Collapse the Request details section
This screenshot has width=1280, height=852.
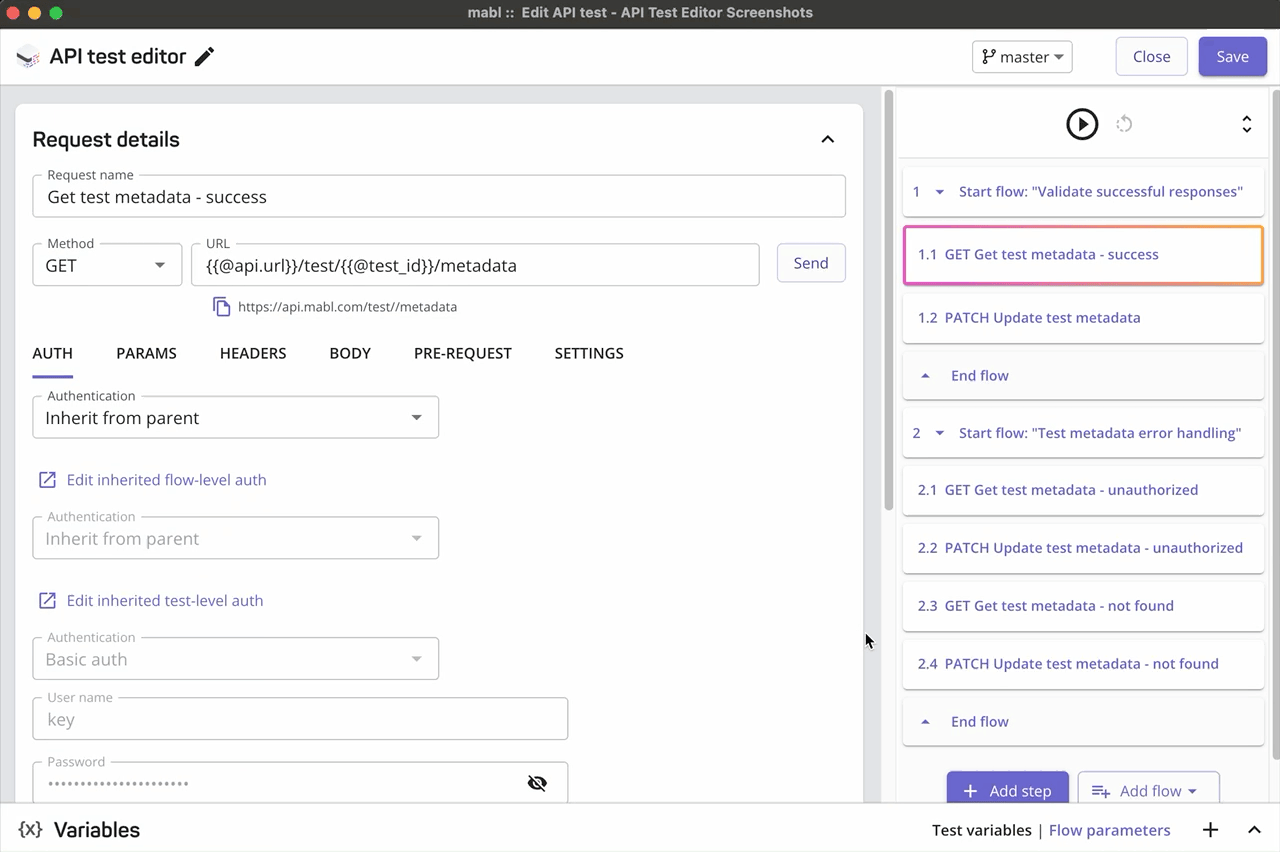point(827,139)
